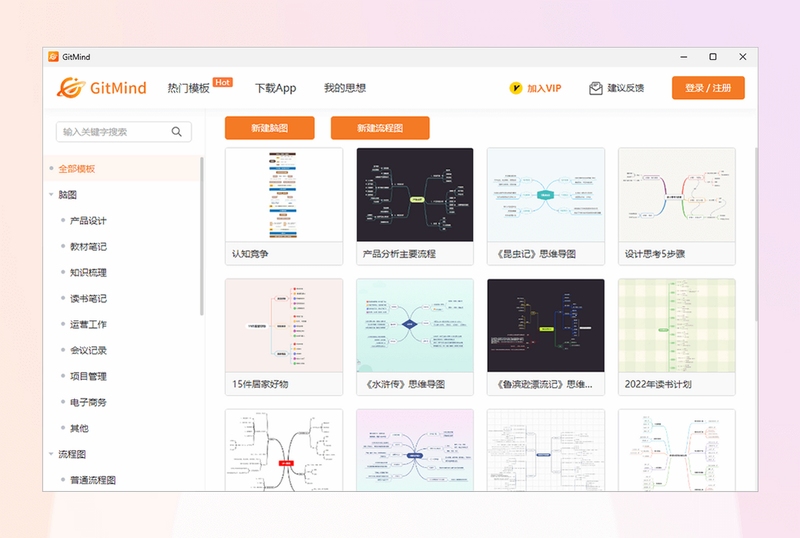Viewport: 800px width, 538px height.
Task: Focus the keyword search input field
Action: (123, 132)
